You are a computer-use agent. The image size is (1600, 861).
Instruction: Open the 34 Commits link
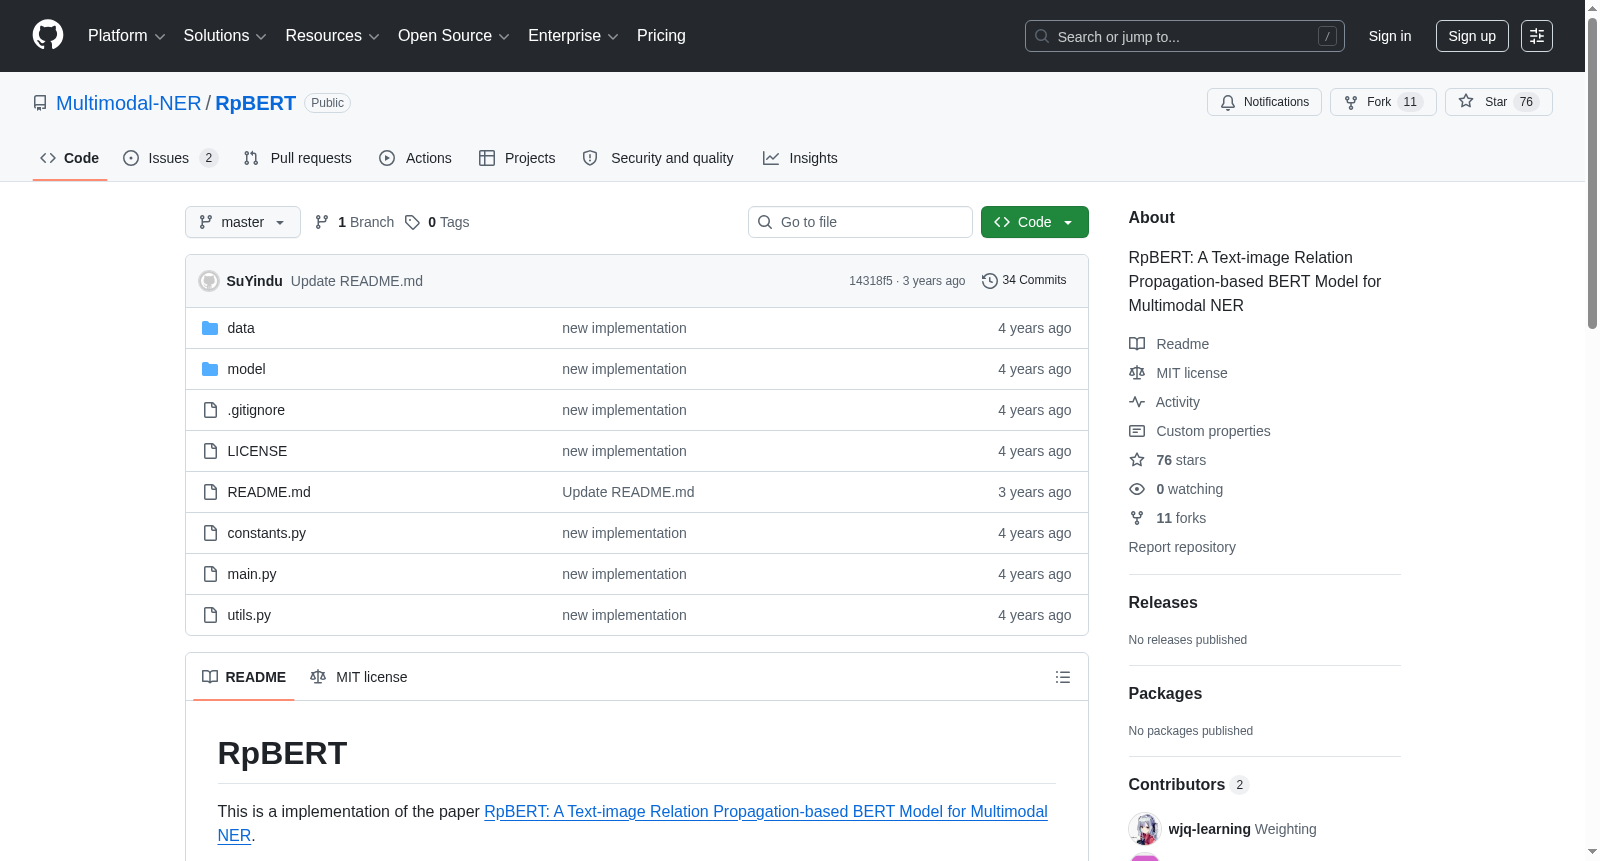coord(1025,281)
